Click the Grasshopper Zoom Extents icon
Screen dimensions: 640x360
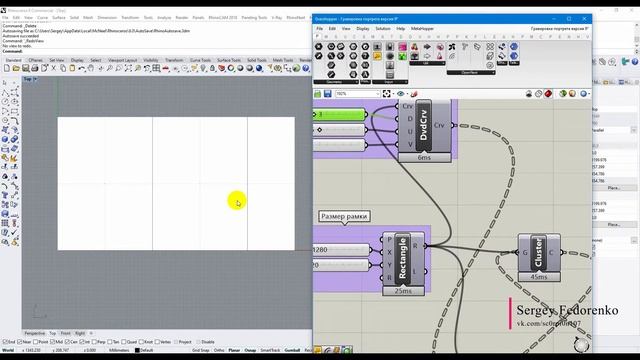pyautogui.click(x=387, y=94)
